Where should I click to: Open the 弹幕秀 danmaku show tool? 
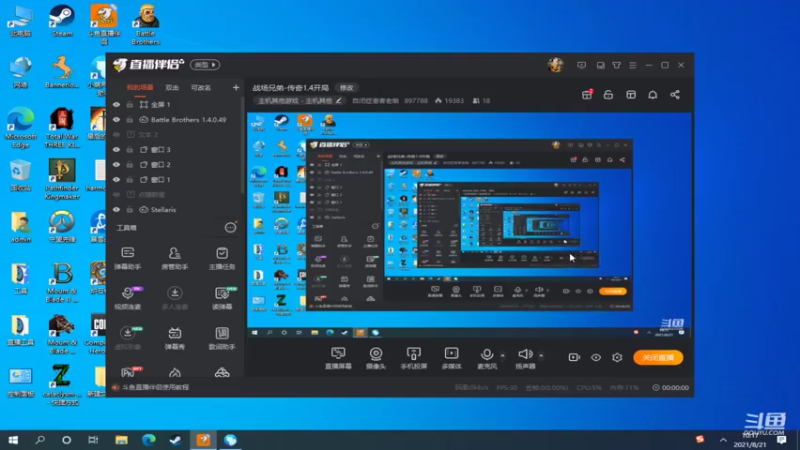[174, 338]
